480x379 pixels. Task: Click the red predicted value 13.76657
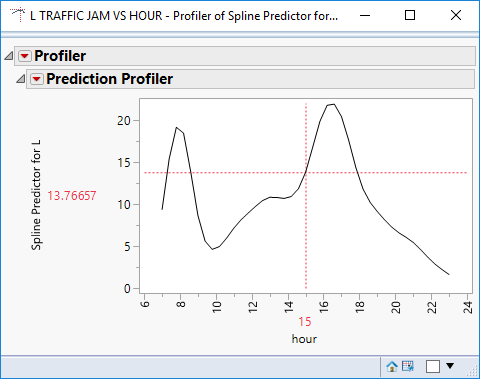click(x=71, y=196)
